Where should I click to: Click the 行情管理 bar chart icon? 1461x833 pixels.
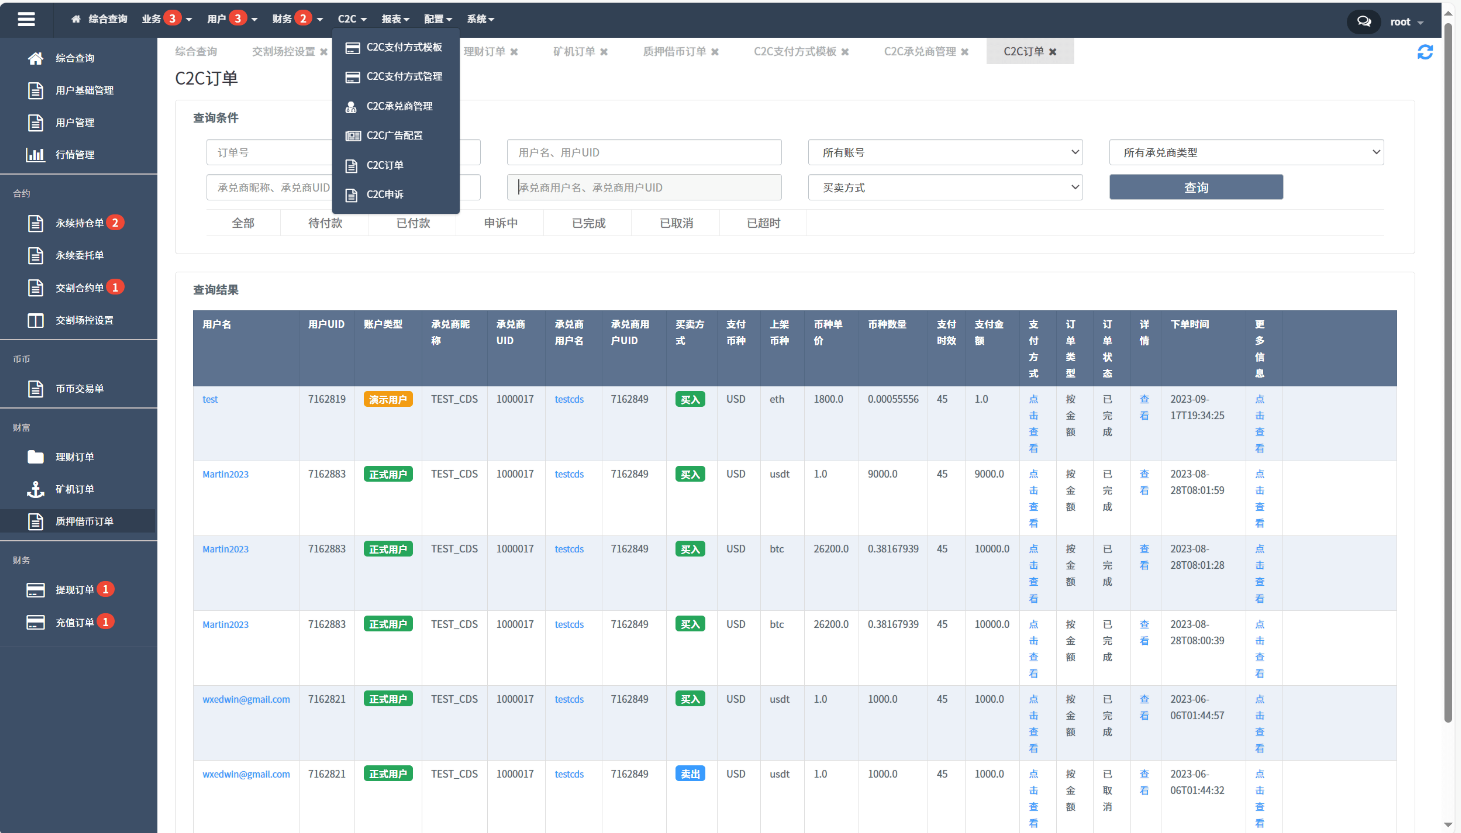35,154
